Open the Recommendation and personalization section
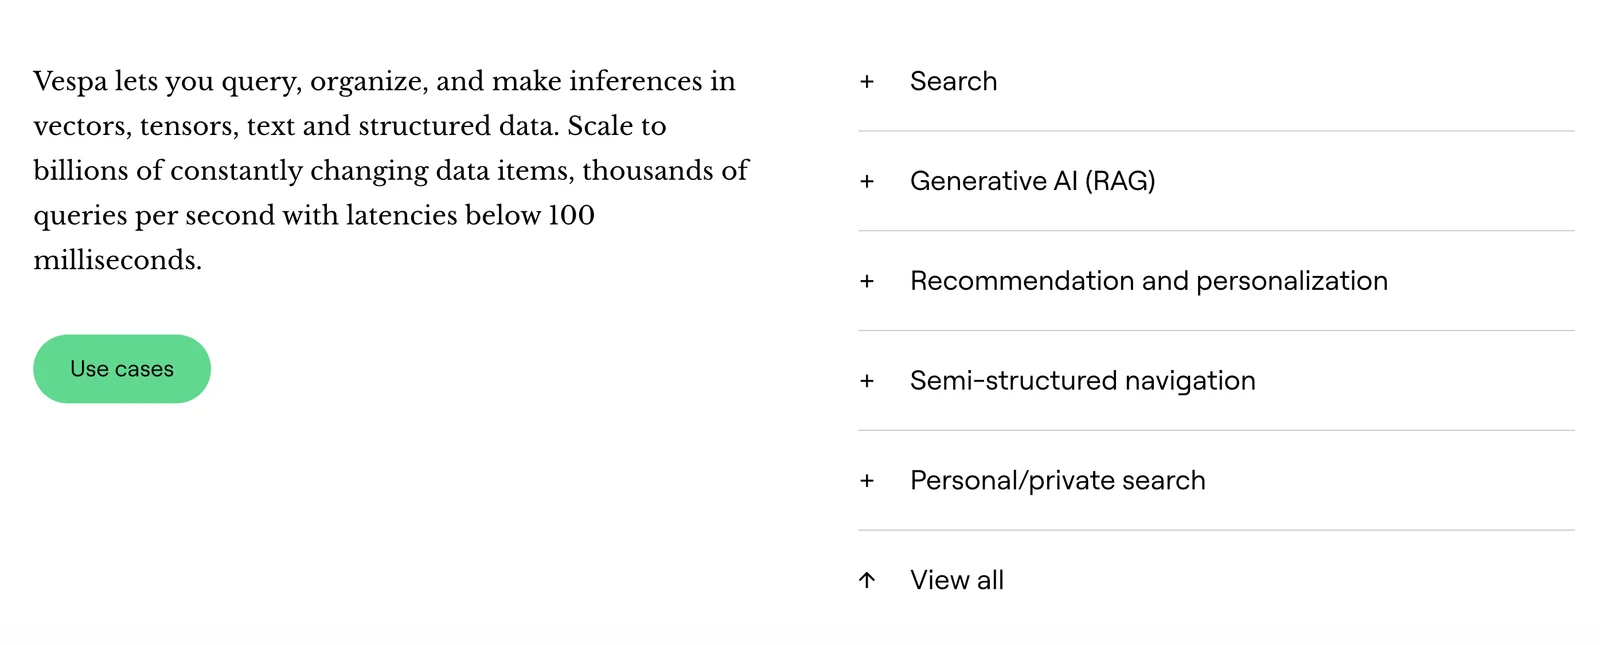Image resolution: width=1600 pixels, height=645 pixels. click(x=1148, y=281)
